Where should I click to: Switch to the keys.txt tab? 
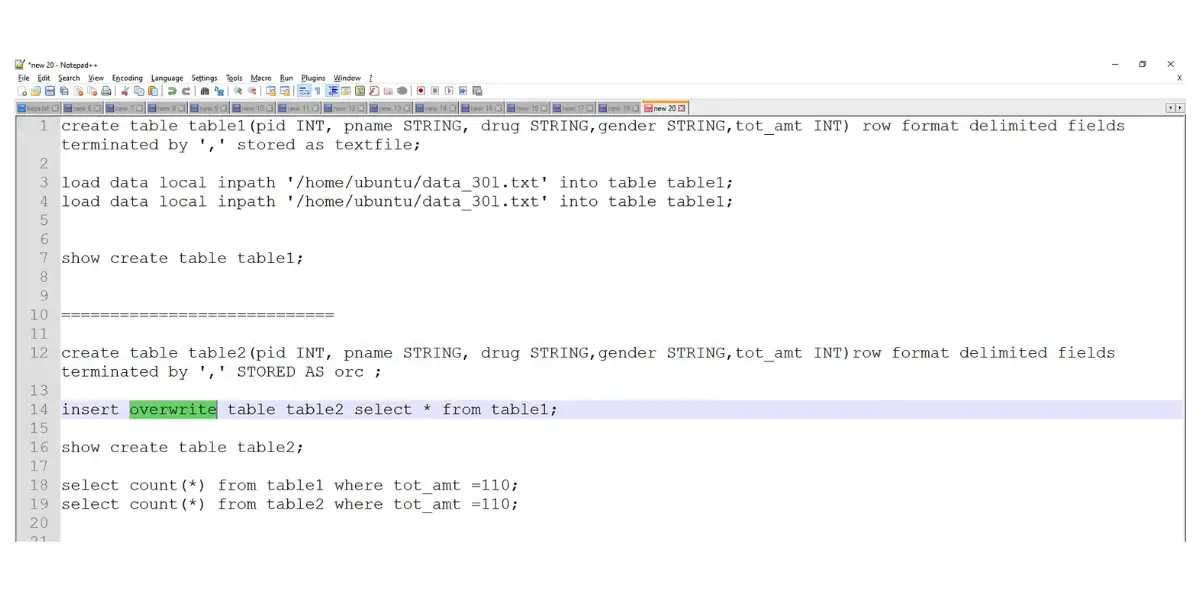[x=38, y=108]
